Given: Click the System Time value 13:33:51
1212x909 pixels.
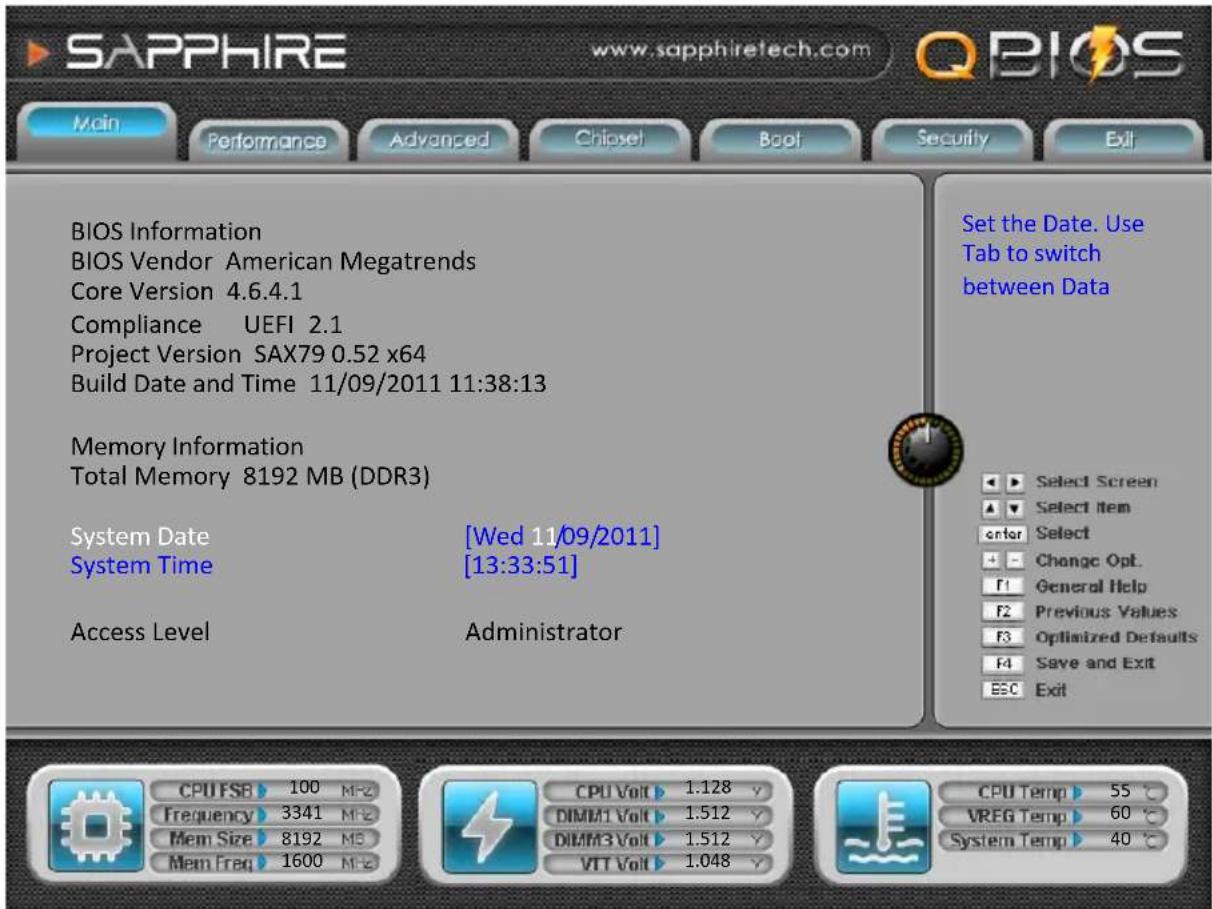Looking at the screenshot, I should [521, 566].
